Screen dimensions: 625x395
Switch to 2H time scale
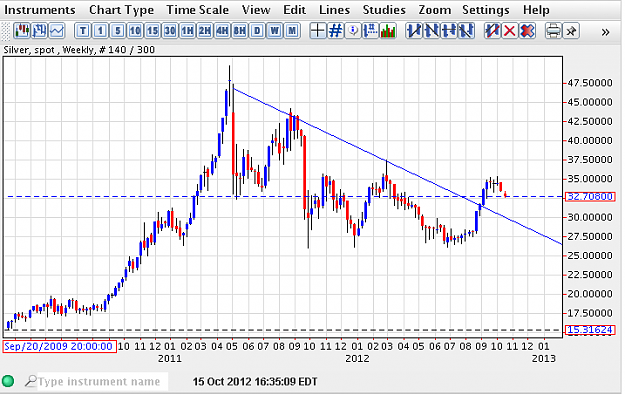click(205, 31)
